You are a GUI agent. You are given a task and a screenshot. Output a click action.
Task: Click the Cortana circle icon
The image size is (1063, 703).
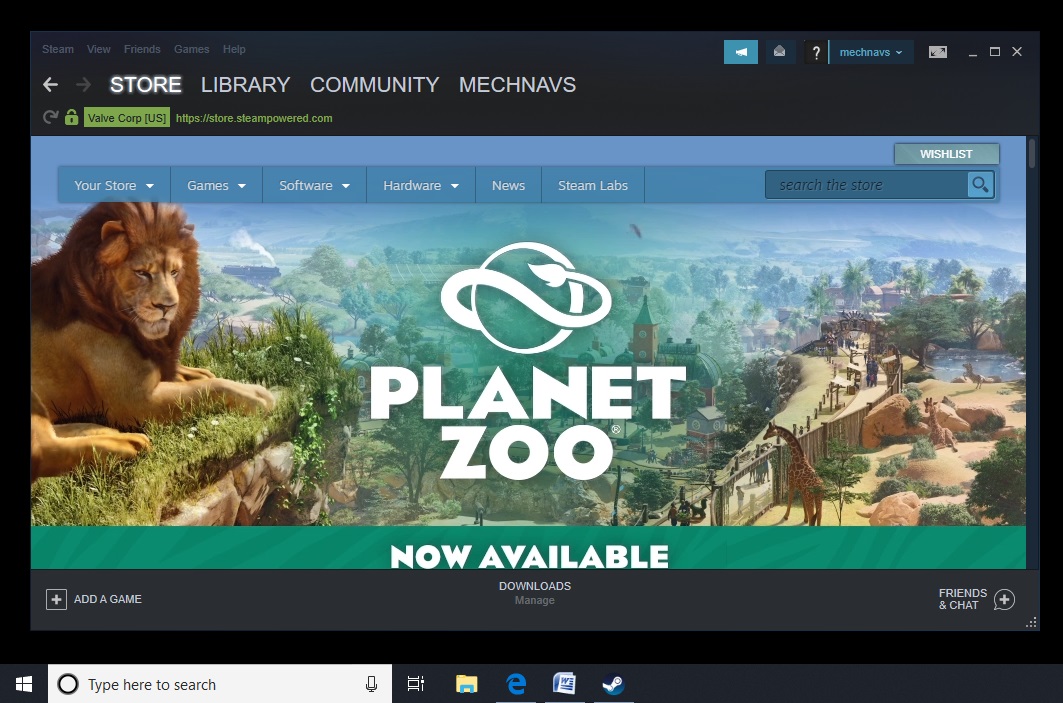coord(68,684)
